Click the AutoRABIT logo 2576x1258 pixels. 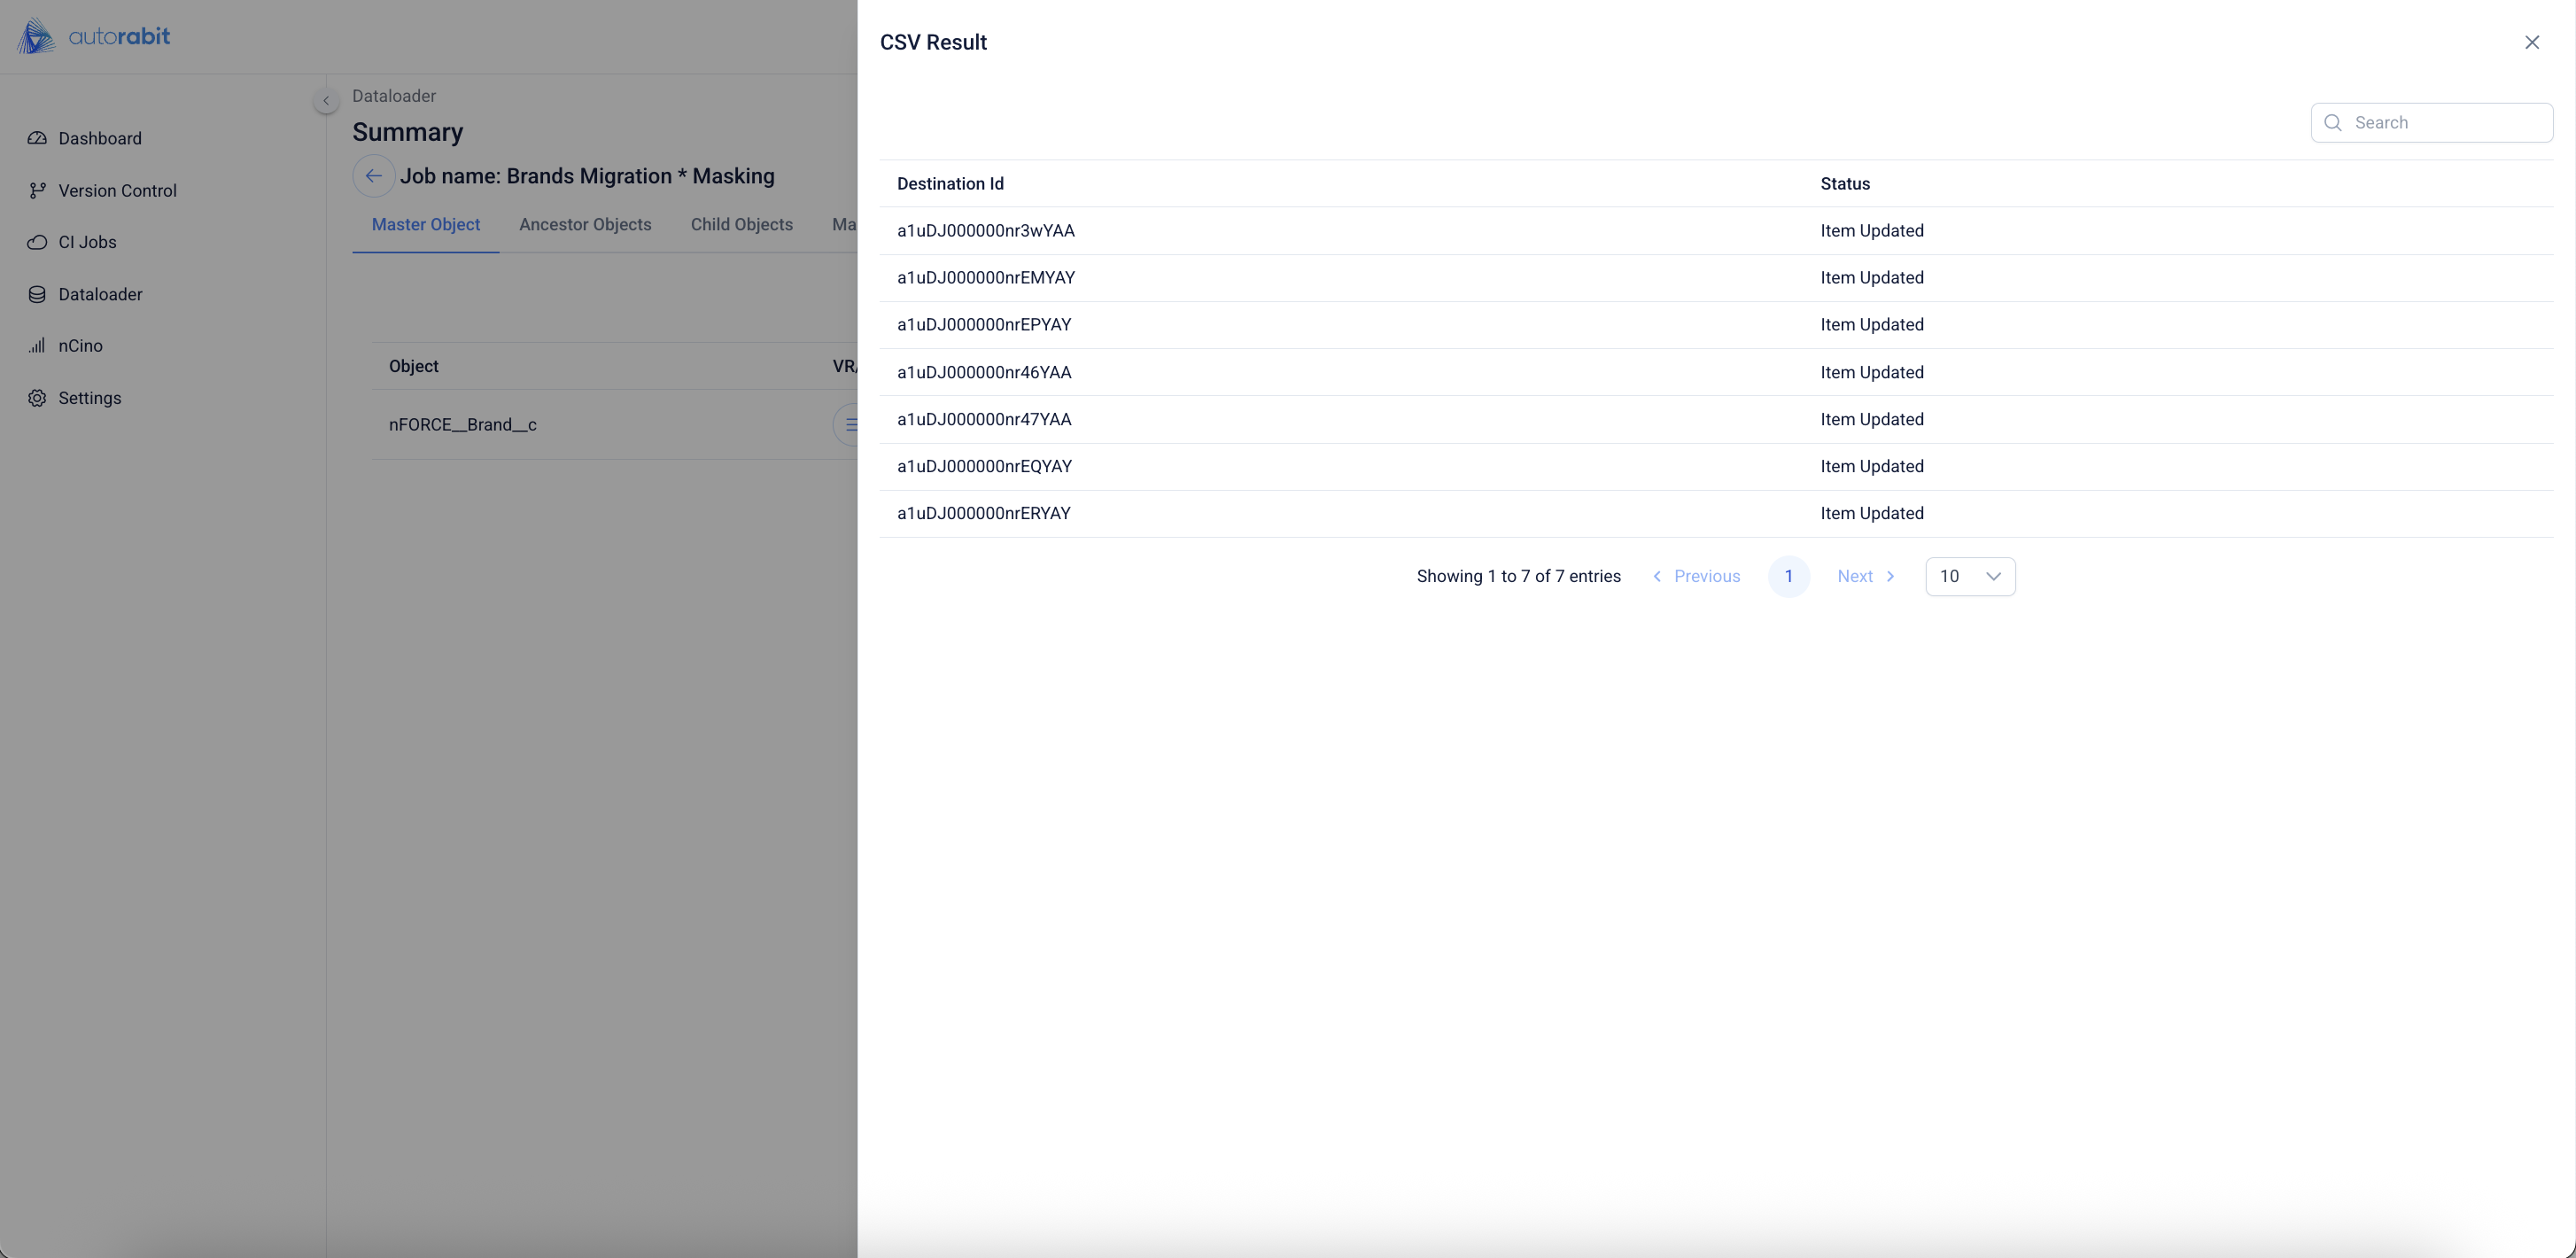[94, 37]
